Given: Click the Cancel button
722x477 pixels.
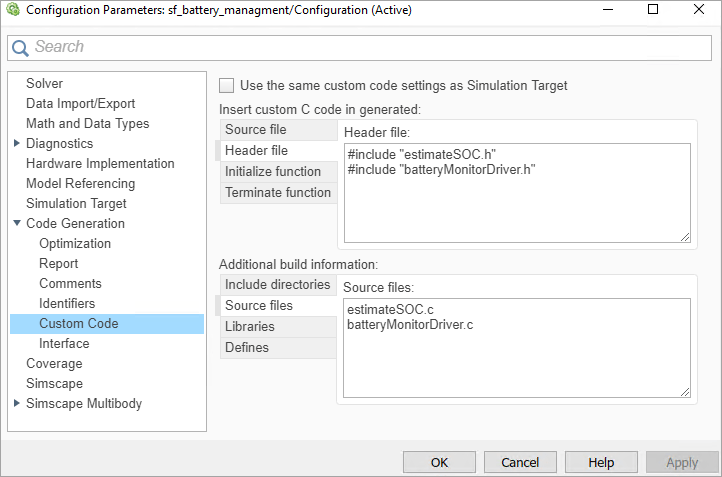Looking at the screenshot, I should 520,462.
